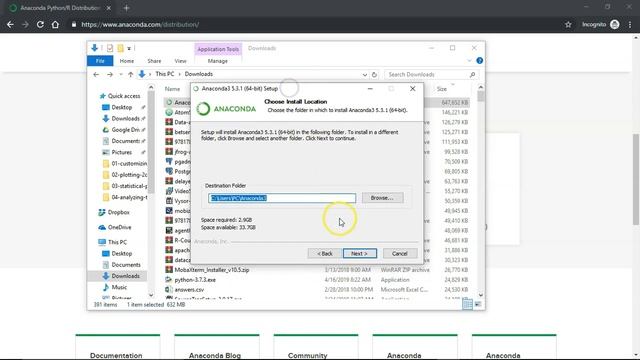Open a new Chrome tab

[x=126, y=8]
